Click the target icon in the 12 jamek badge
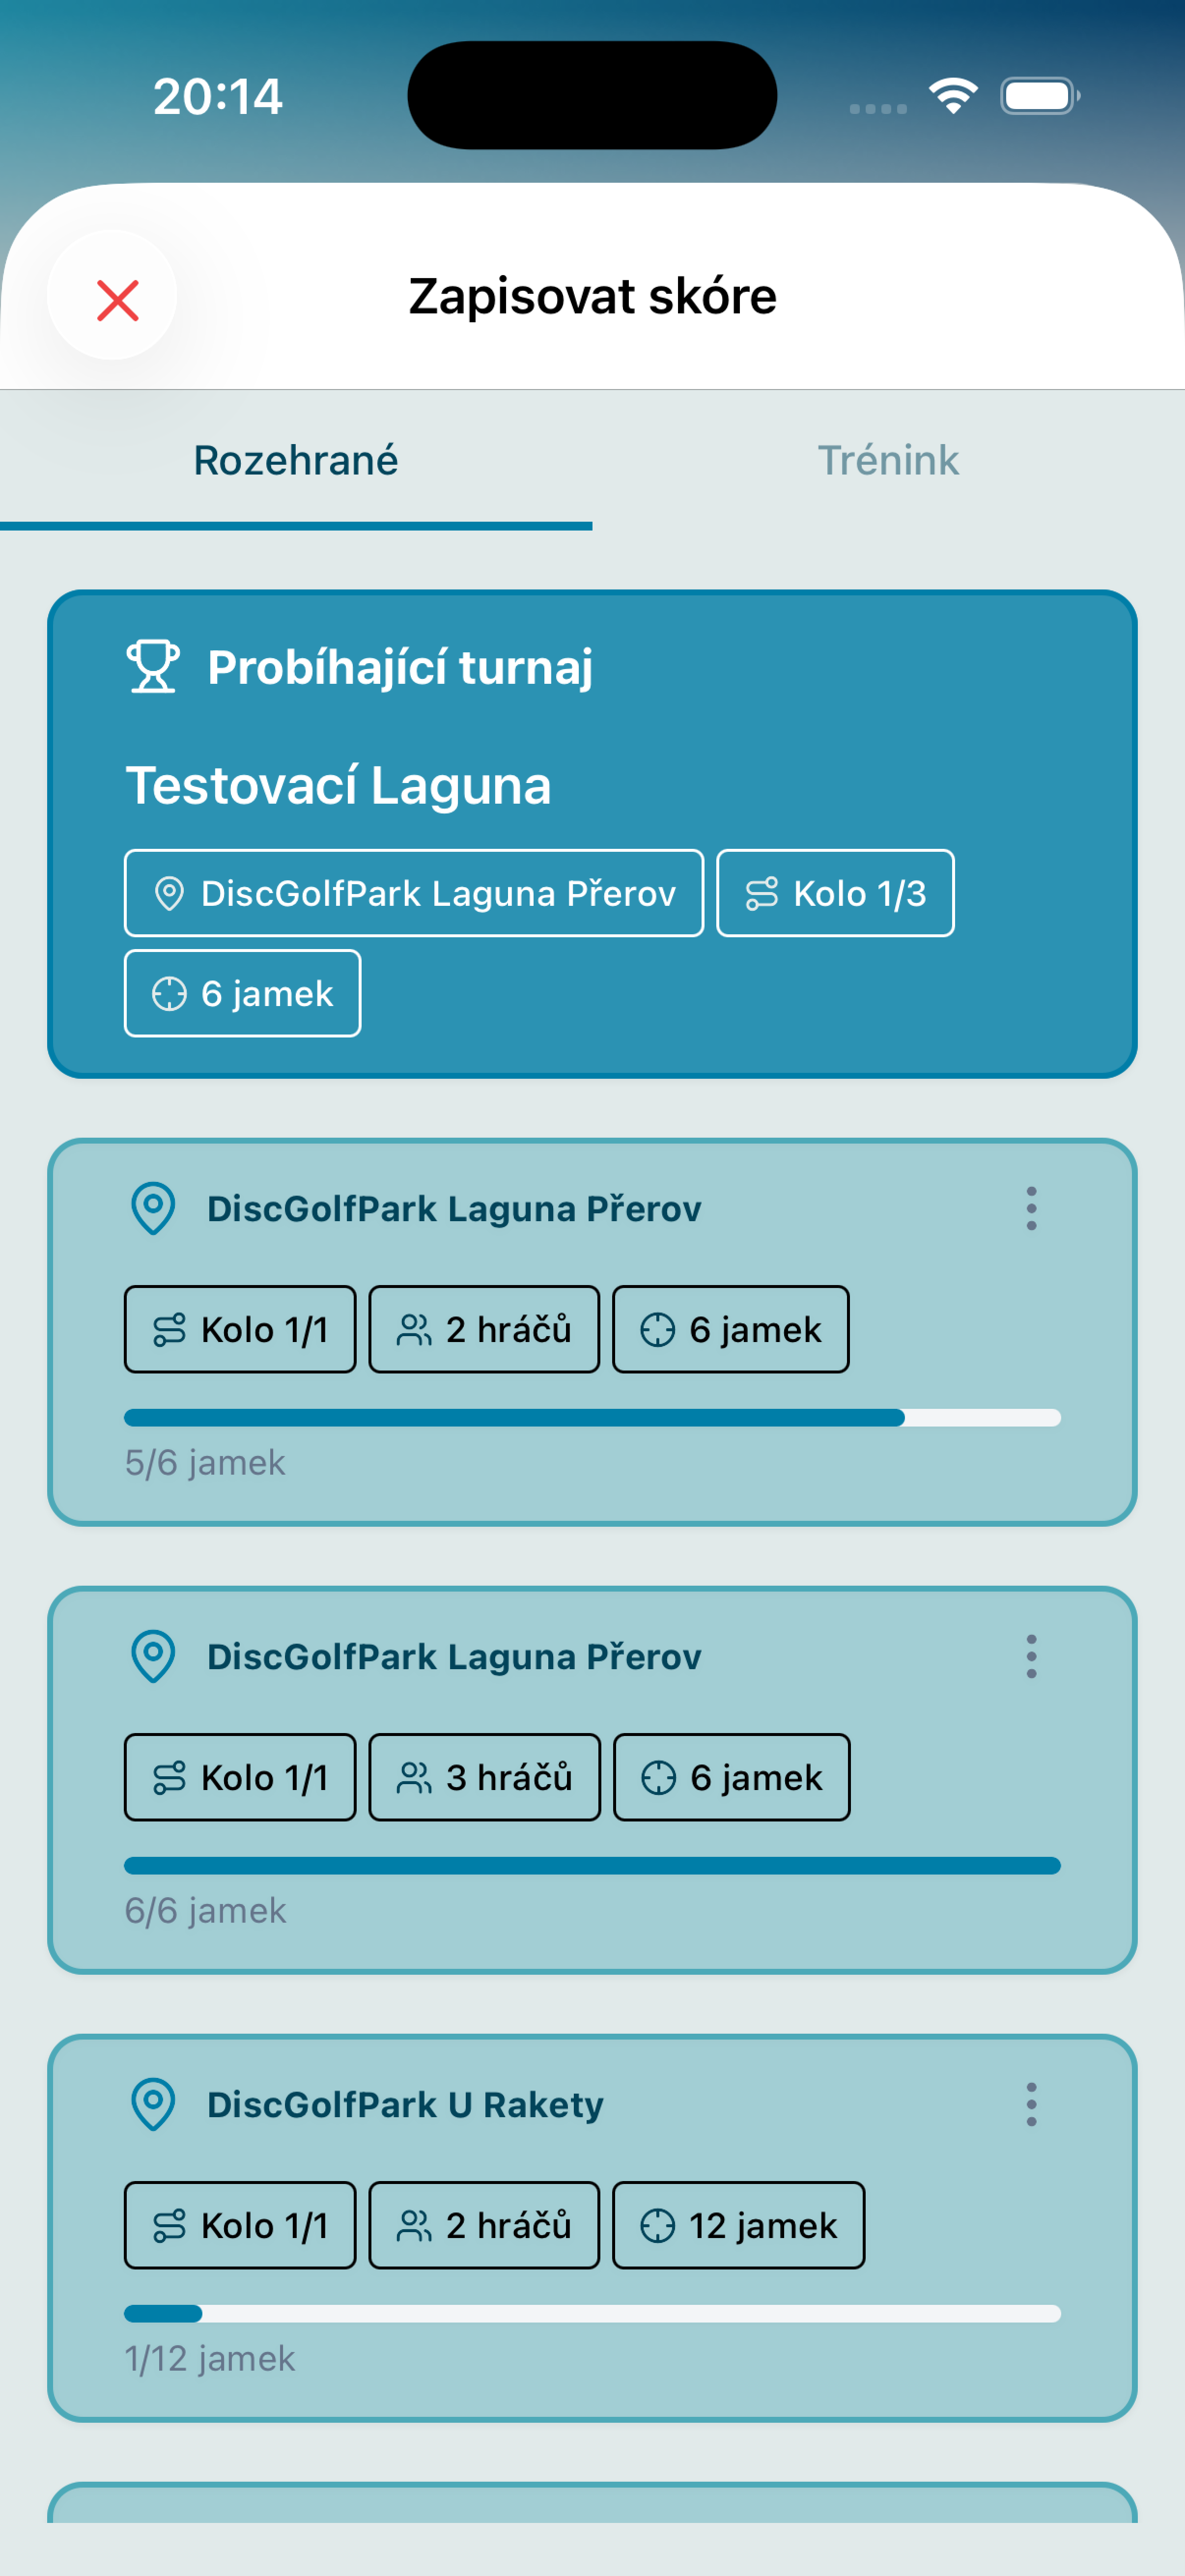Image resolution: width=1185 pixels, height=2576 pixels. coord(659,2224)
